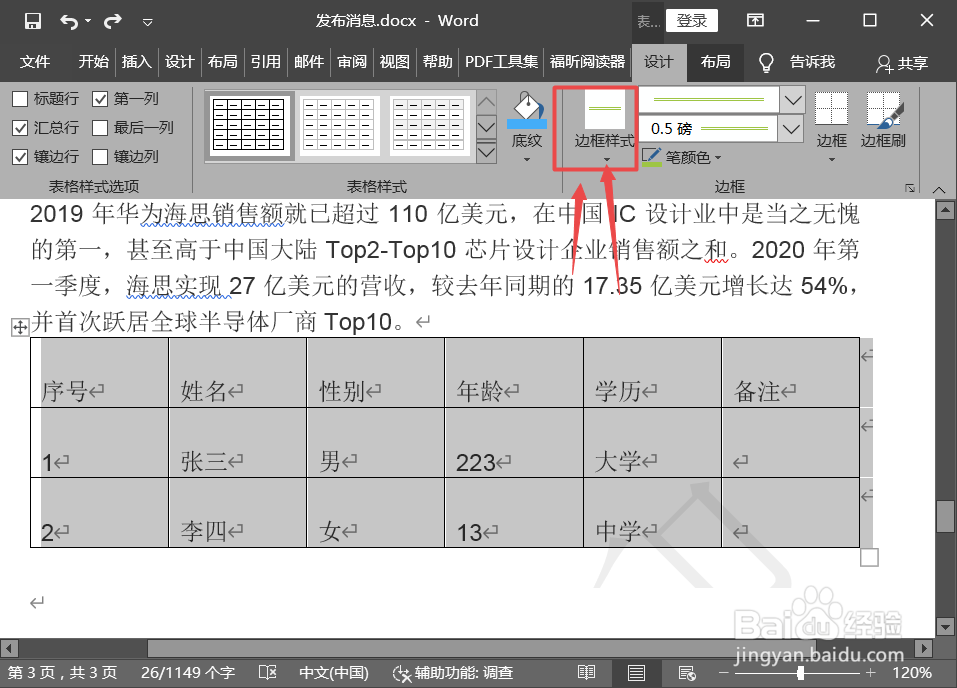The height and width of the screenshot is (688, 957).
Task: Switch to the 引用 tab
Action: (265, 62)
